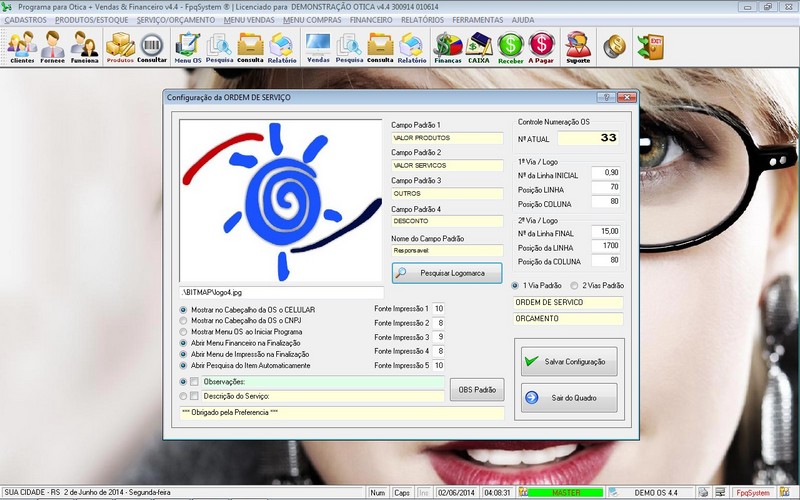Click the Salvar Configuração button
This screenshot has height=500, width=800.
tap(568, 360)
